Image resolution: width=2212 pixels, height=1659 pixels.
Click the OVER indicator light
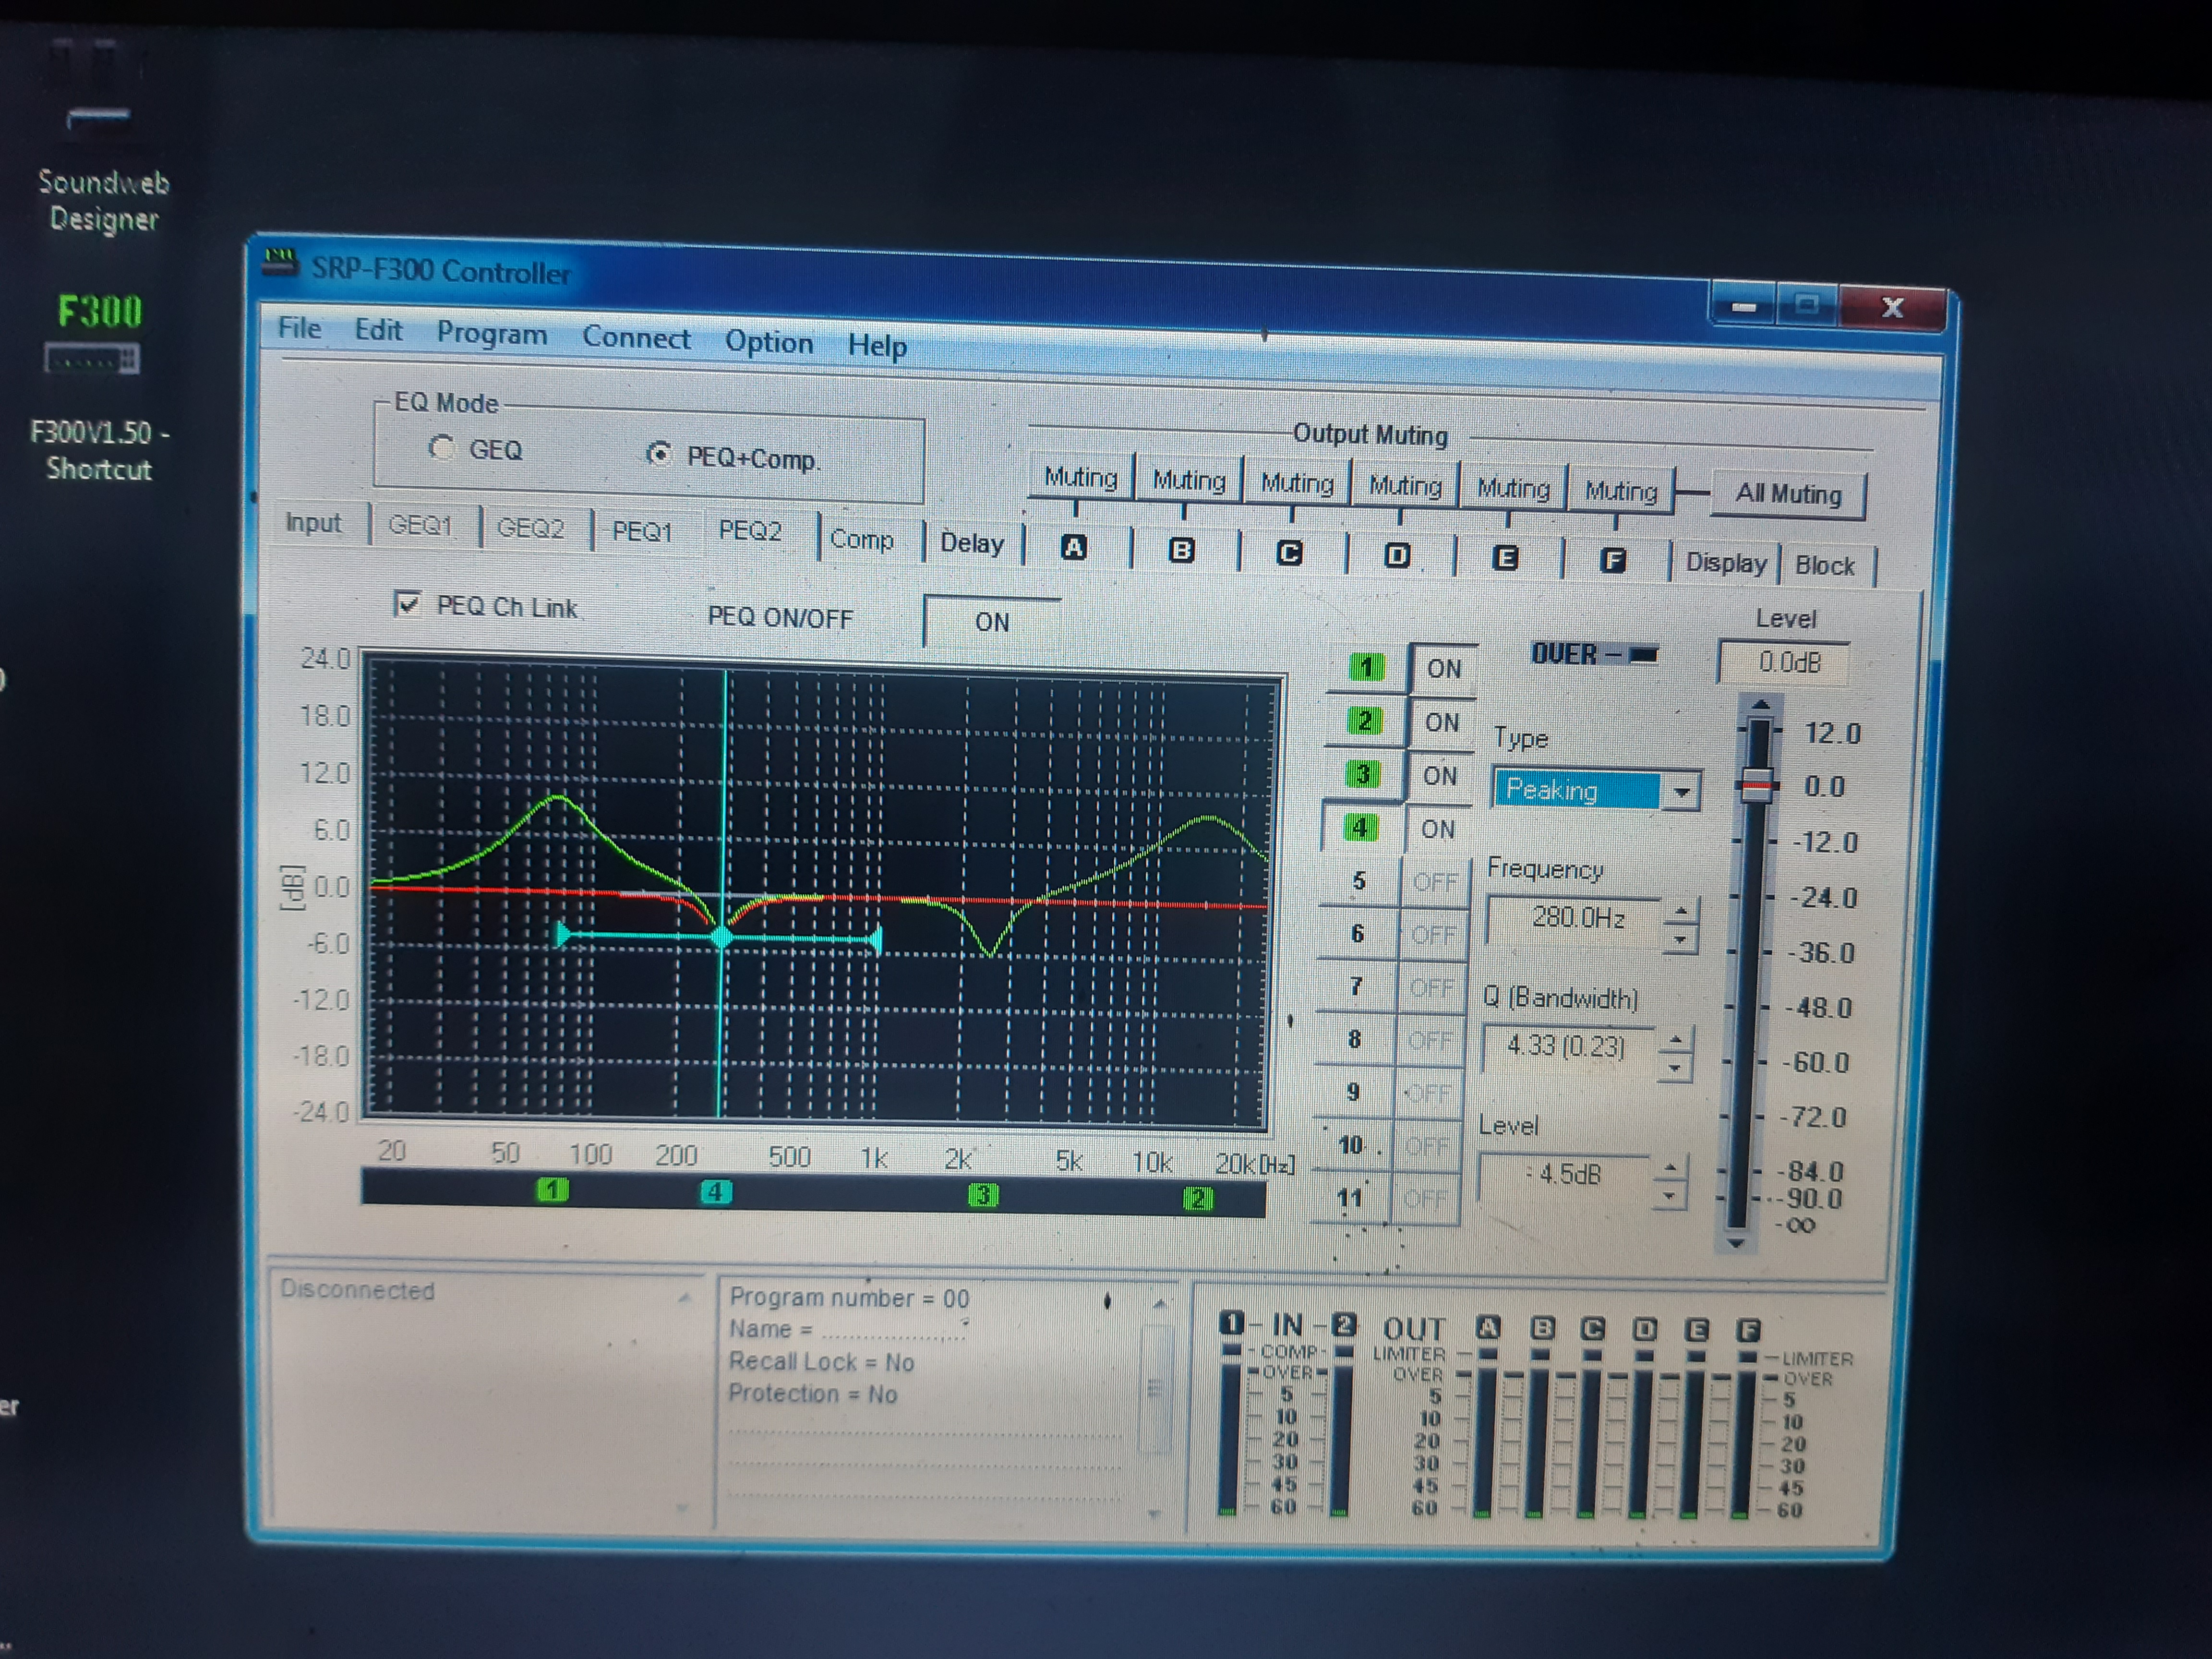(x=1643, y=655)
